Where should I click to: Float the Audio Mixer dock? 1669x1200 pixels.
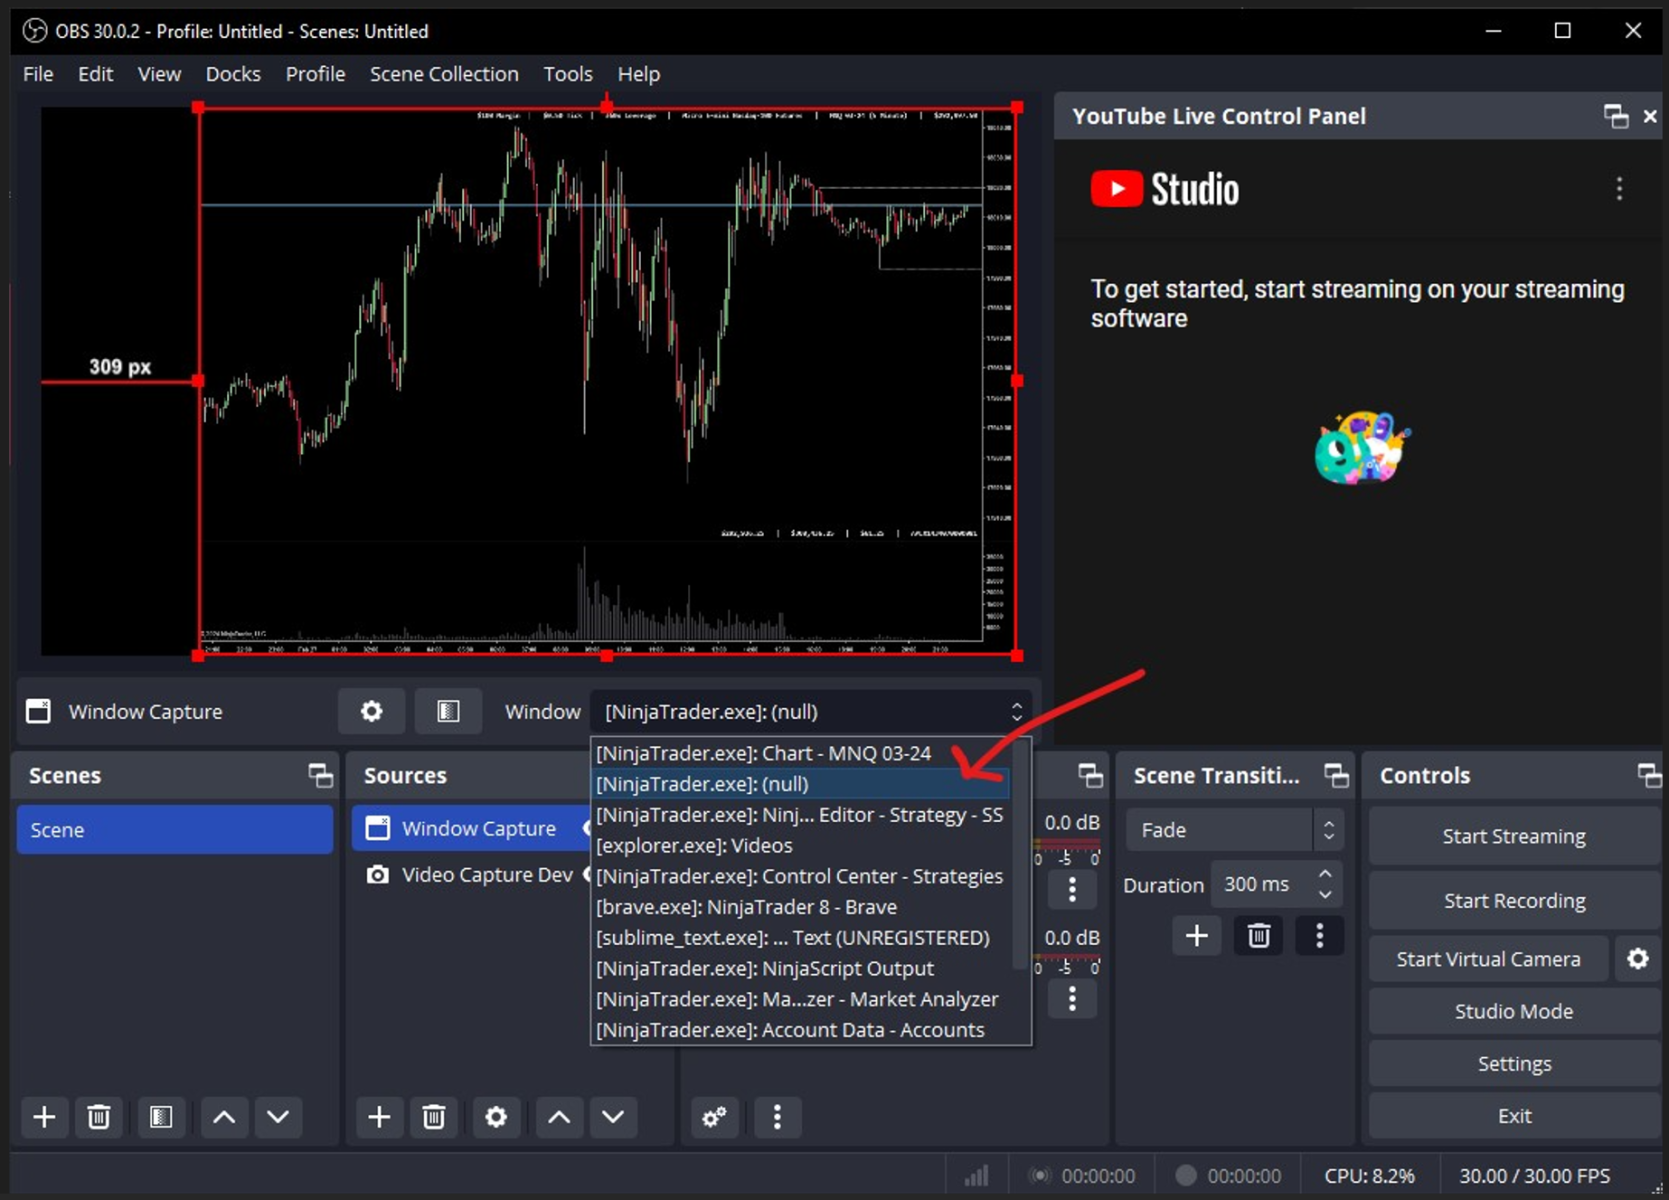[x=1090, y=775]
